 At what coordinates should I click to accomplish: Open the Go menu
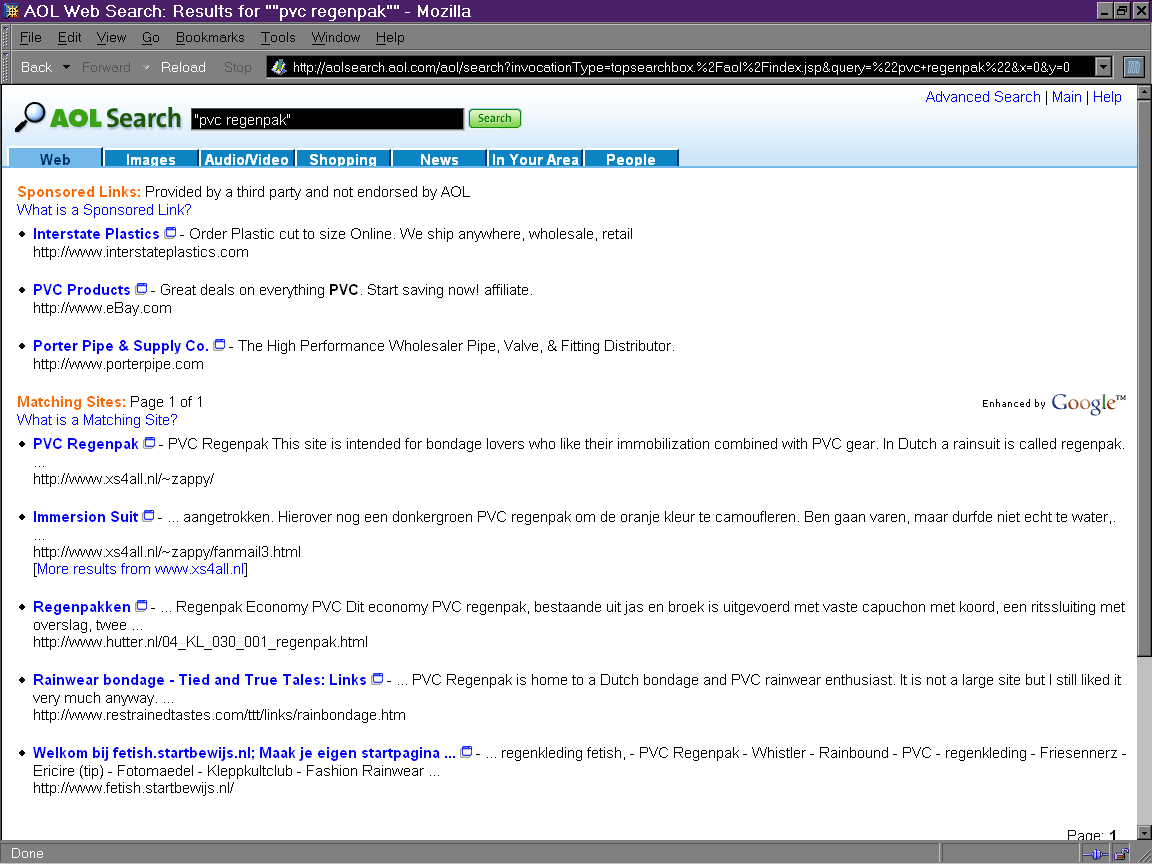pyautogui.click(x=151, y=37)
